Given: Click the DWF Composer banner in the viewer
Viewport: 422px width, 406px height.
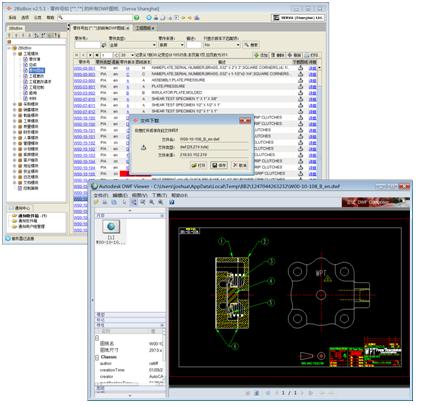Looking at the screenshot, I should coord(375,202).
